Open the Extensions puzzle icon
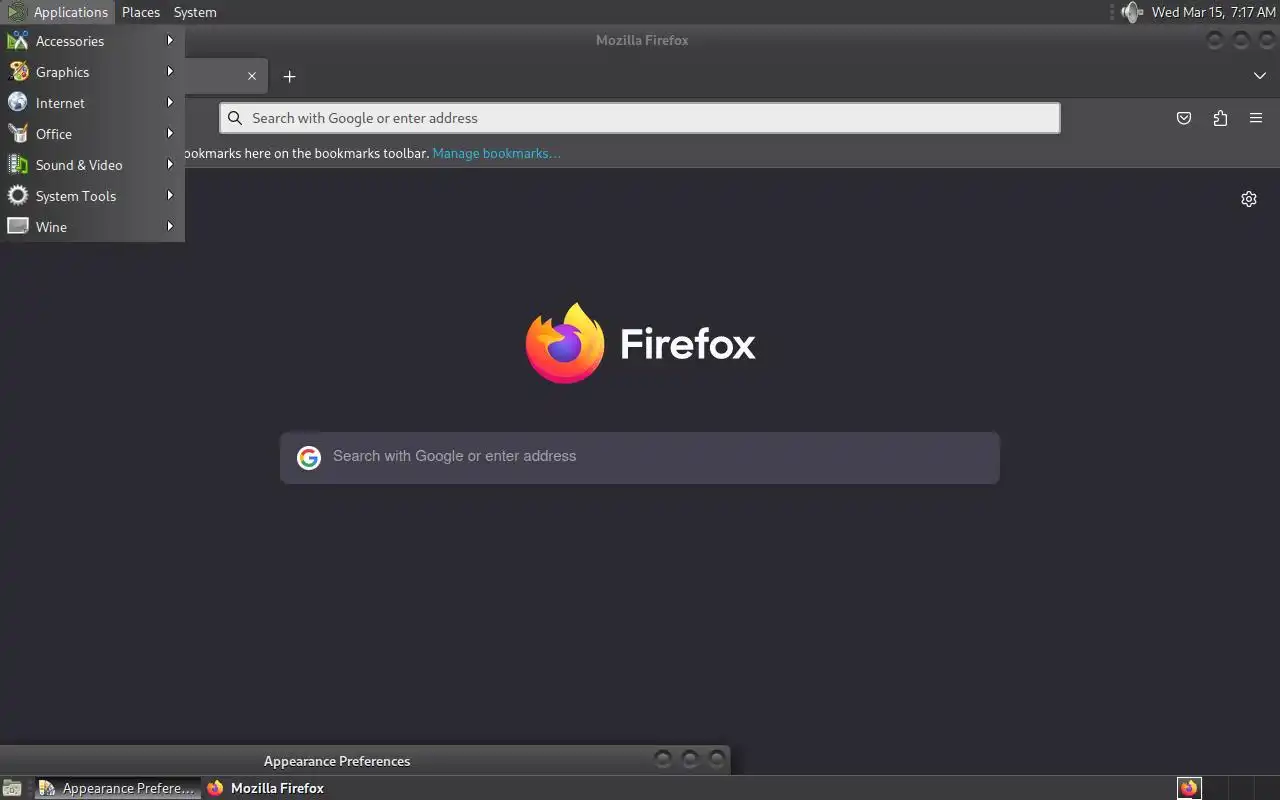The height and width of the screenshot is (800, 1280). pyautogui.click(x=1220, y=118)
